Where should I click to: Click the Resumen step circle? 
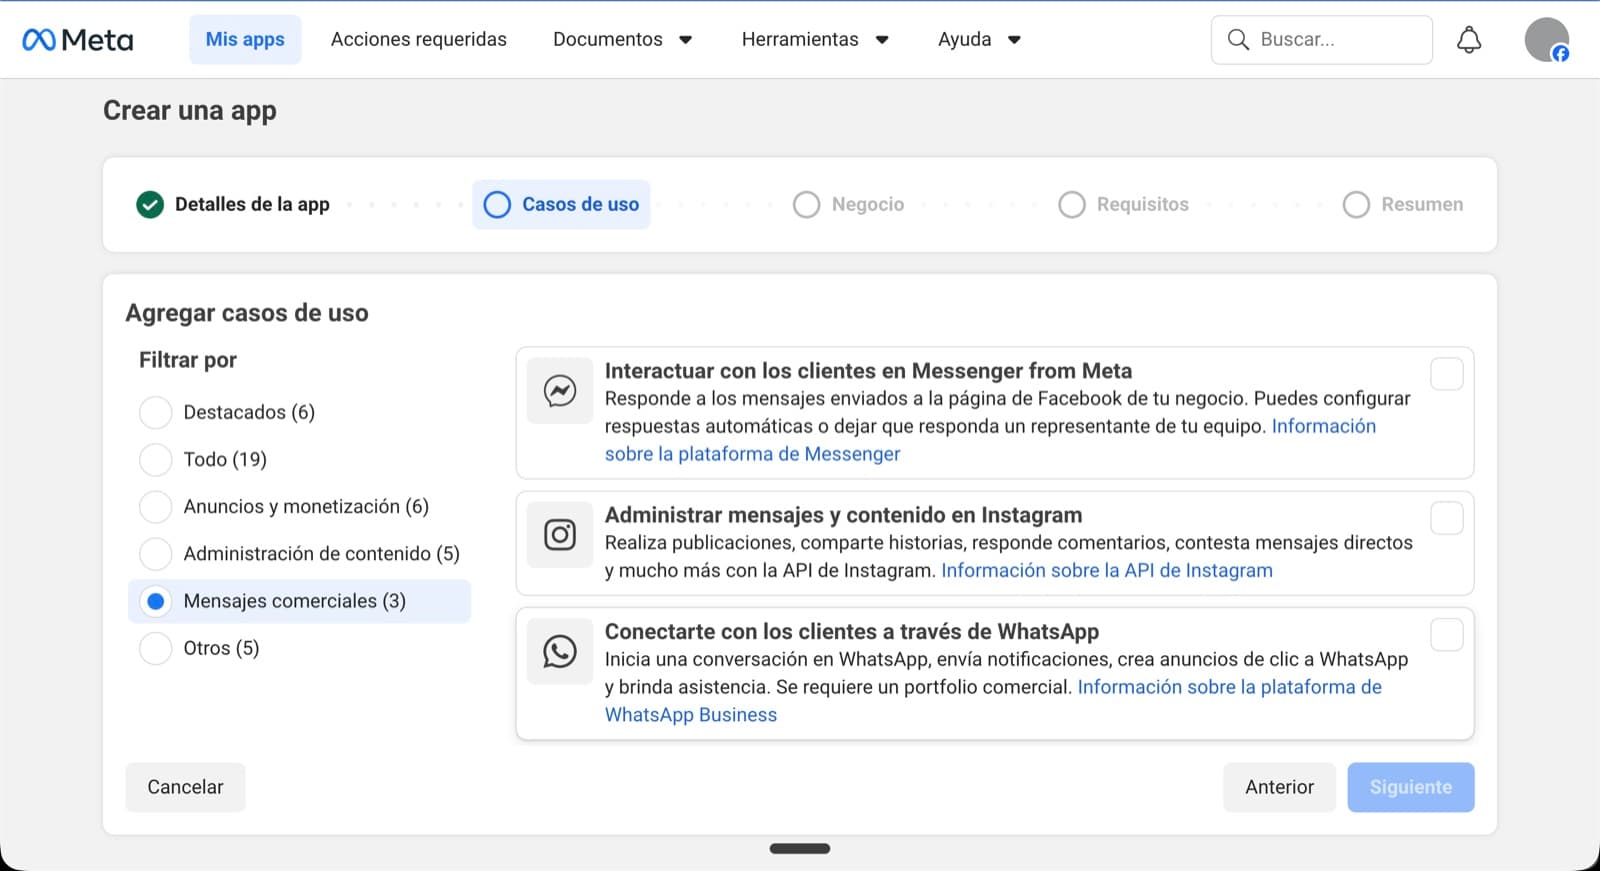[1356, 204]
